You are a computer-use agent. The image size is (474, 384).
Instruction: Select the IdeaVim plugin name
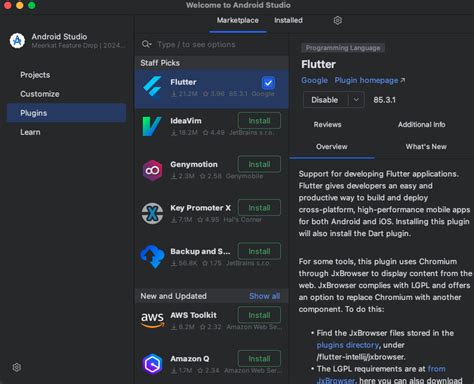click(x=186, y=121)
